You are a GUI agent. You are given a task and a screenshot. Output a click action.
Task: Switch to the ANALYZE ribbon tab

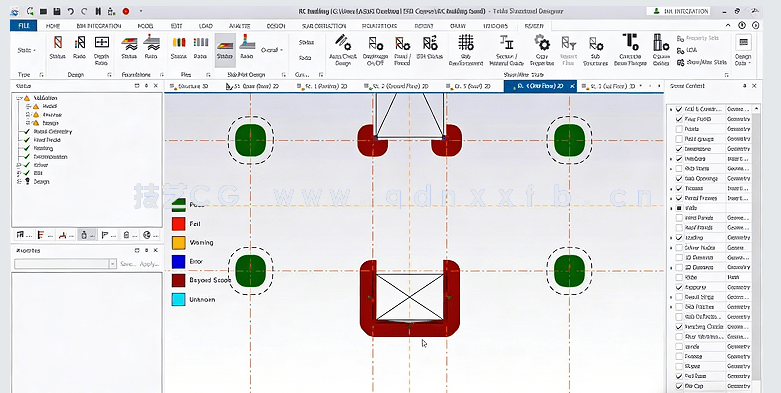(240, 26)
